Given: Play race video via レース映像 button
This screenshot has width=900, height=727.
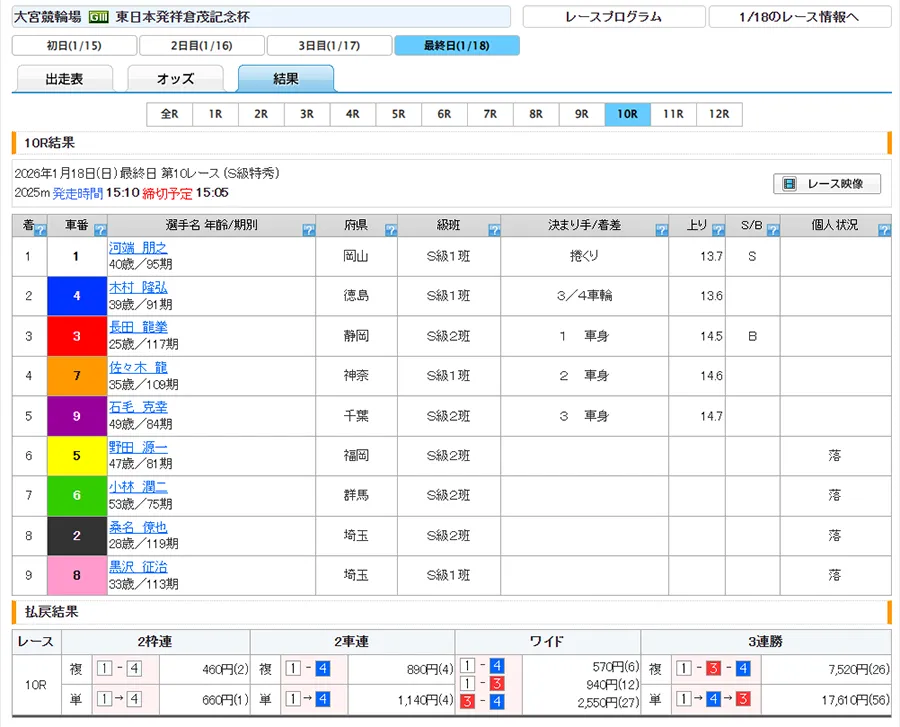Looking at the screenshot, I should click(827, 184).
